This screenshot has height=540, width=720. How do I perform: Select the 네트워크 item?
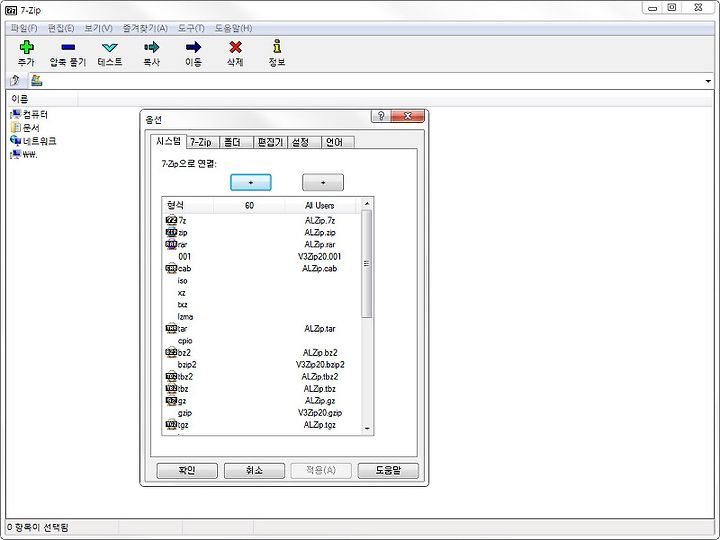(x=33, y=141)
